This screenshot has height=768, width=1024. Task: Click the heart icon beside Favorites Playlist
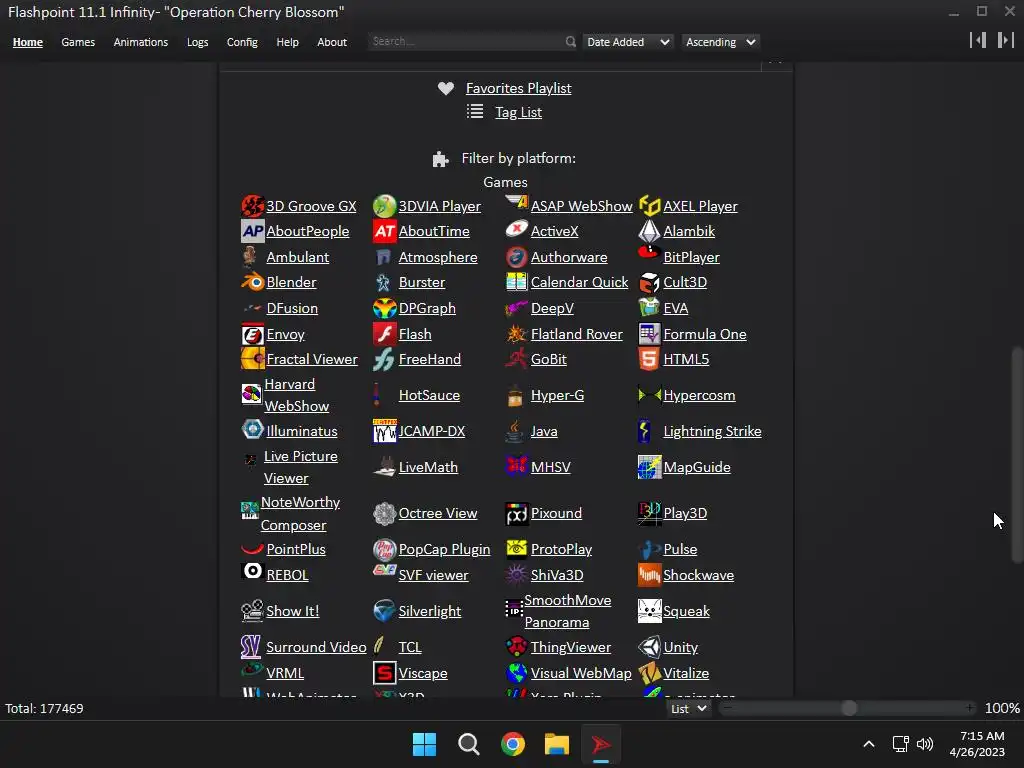pyautogui.click(x=446, y=88)
